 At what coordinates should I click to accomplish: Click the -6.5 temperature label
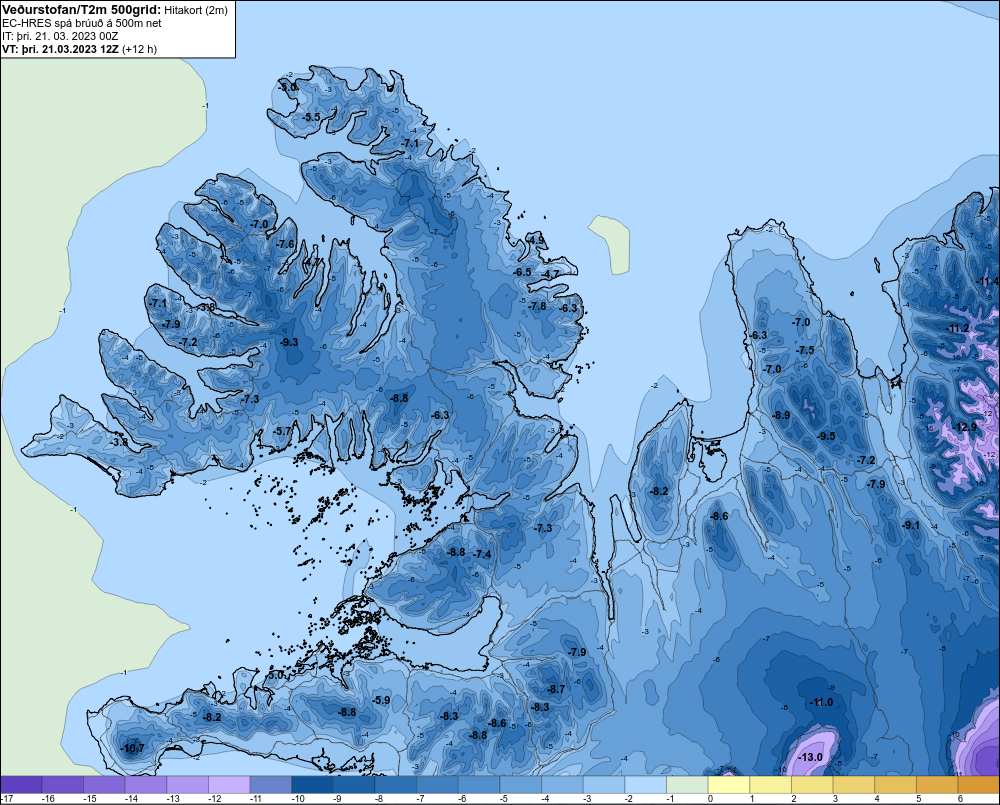click(x=522, y=272)
